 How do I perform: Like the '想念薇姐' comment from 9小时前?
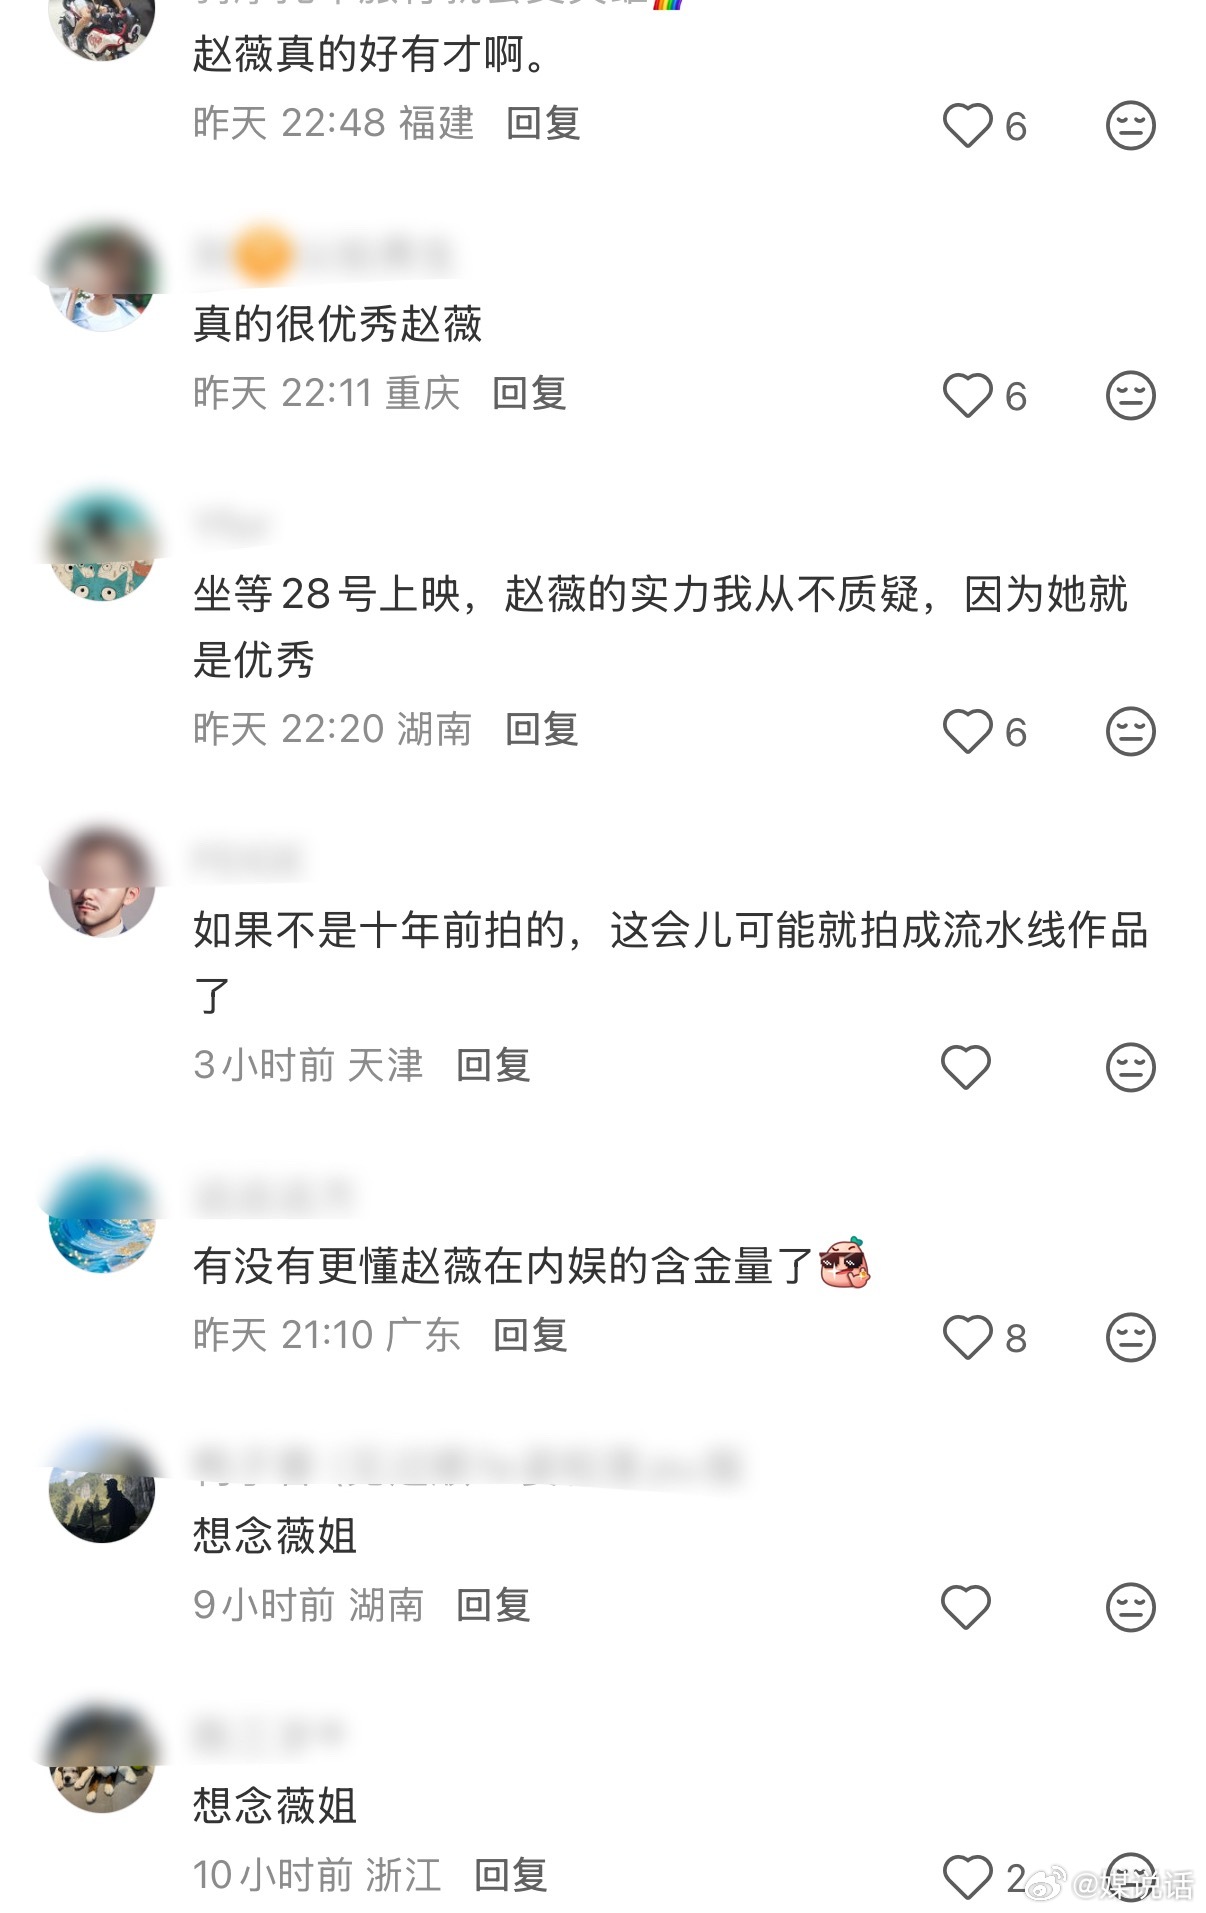(966, 1607)
